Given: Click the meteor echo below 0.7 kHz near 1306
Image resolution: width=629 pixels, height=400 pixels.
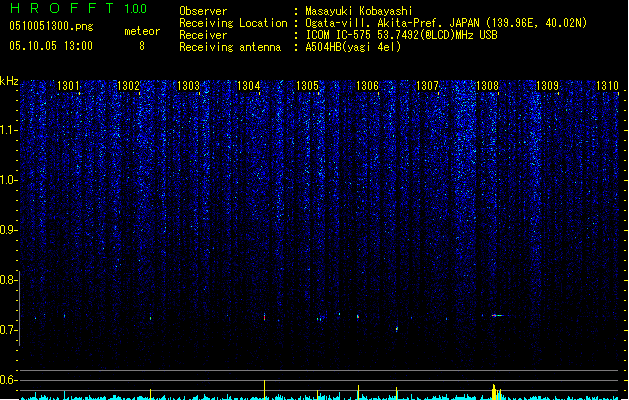Looking at the screenshot, I should coord(397,329).
